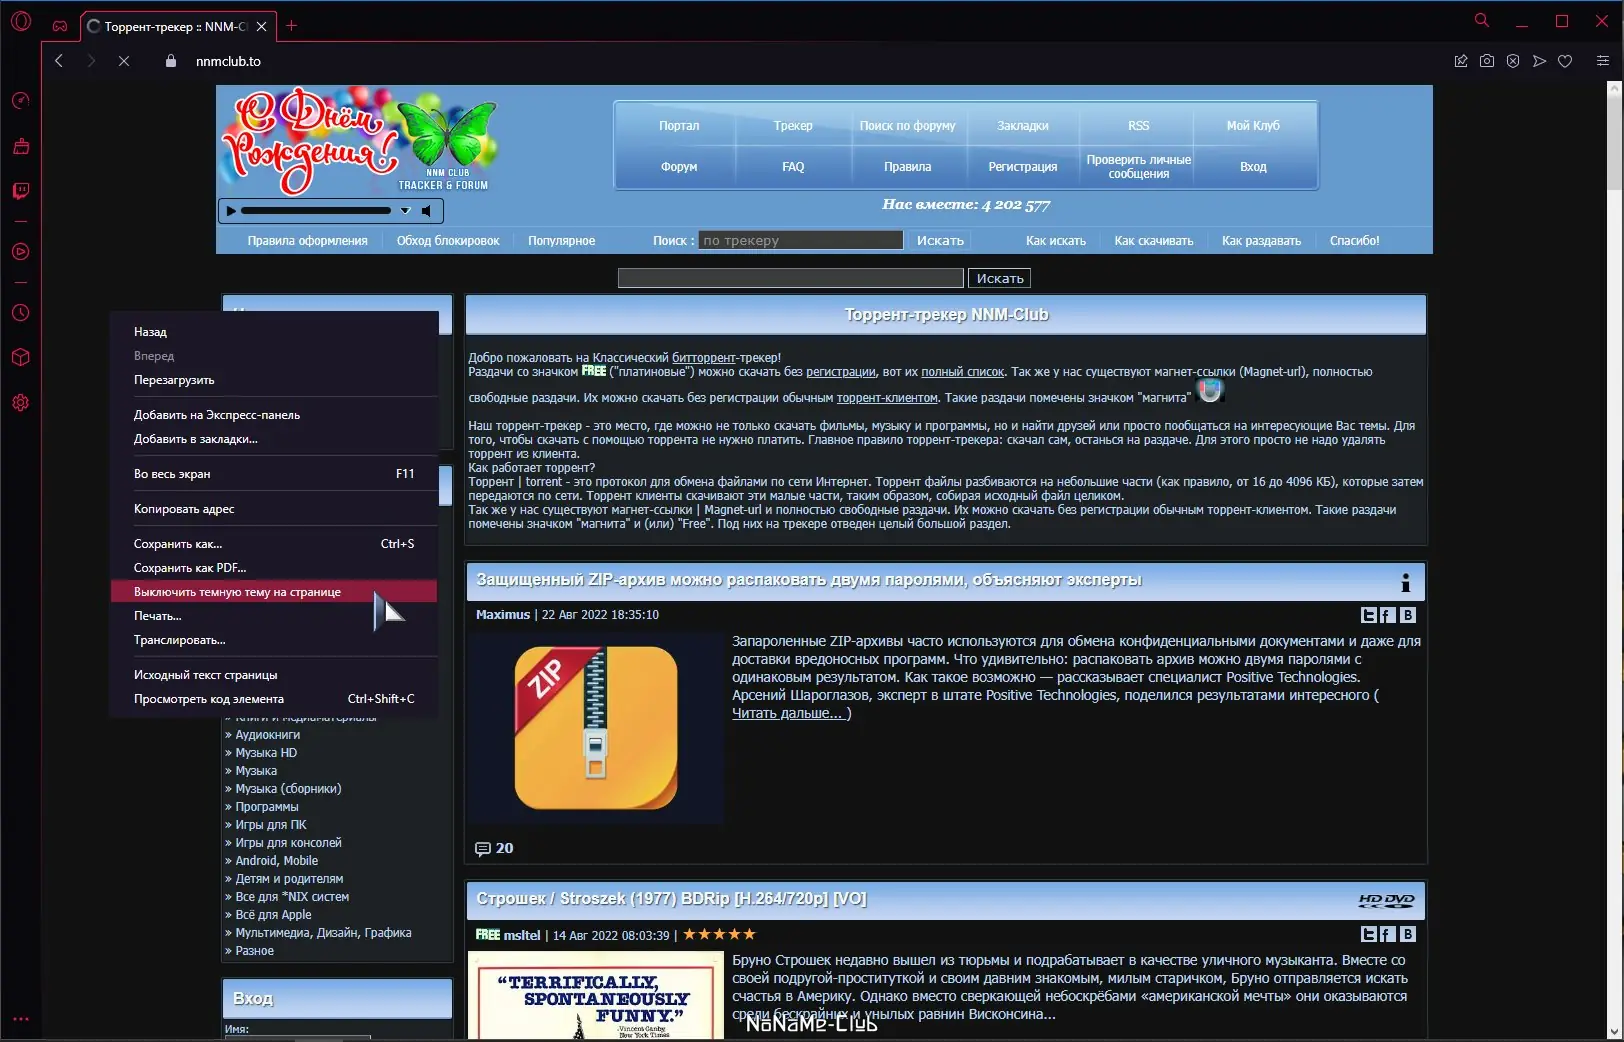Open the audio player dropdown triangle
Screen dimensions: 1624x1042
(x=405, y=211)
